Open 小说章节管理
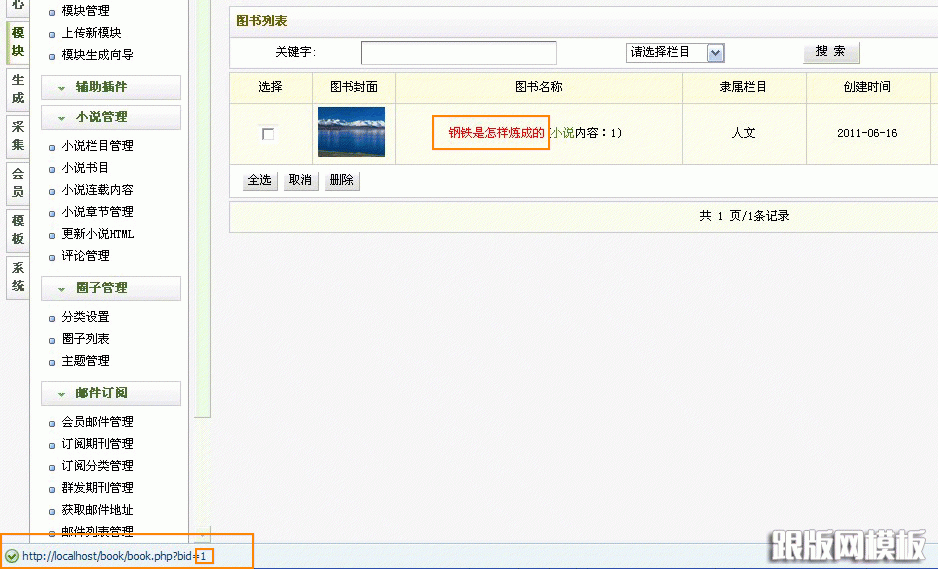The image size is (938, 569). (97, 212)
